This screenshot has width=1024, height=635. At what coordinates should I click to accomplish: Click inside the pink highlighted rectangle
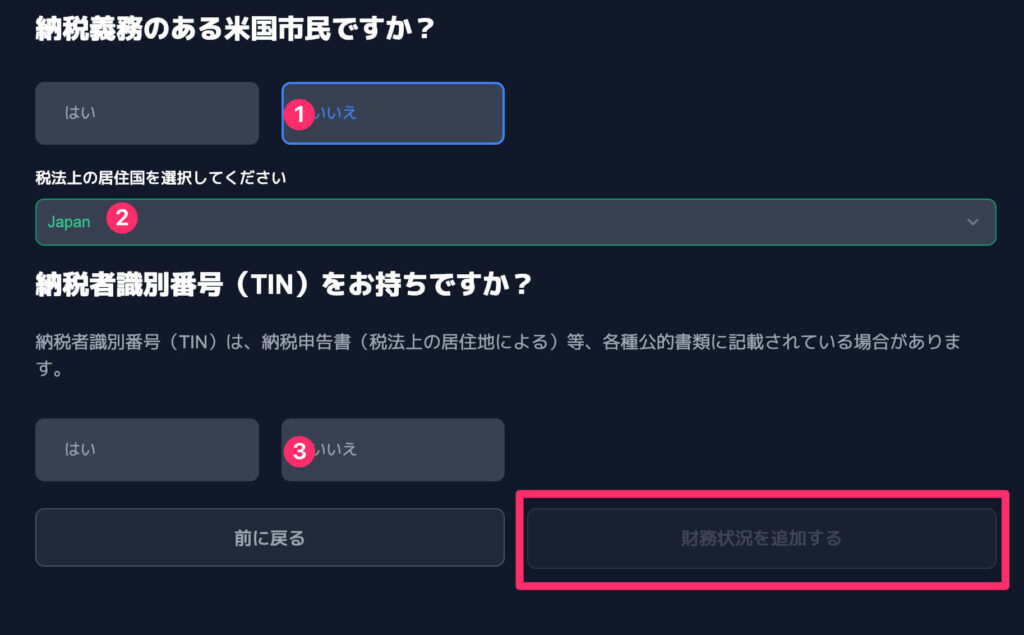[763, 537]
